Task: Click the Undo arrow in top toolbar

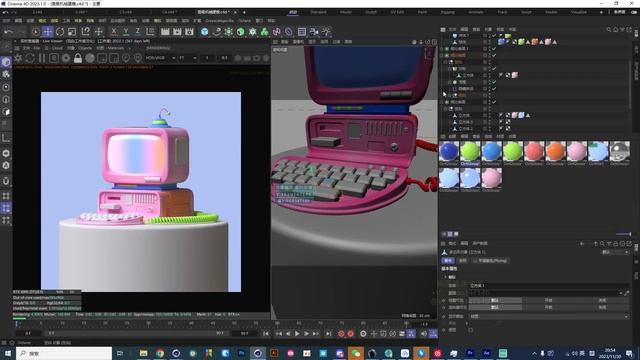Action: (x=9, y=31)
